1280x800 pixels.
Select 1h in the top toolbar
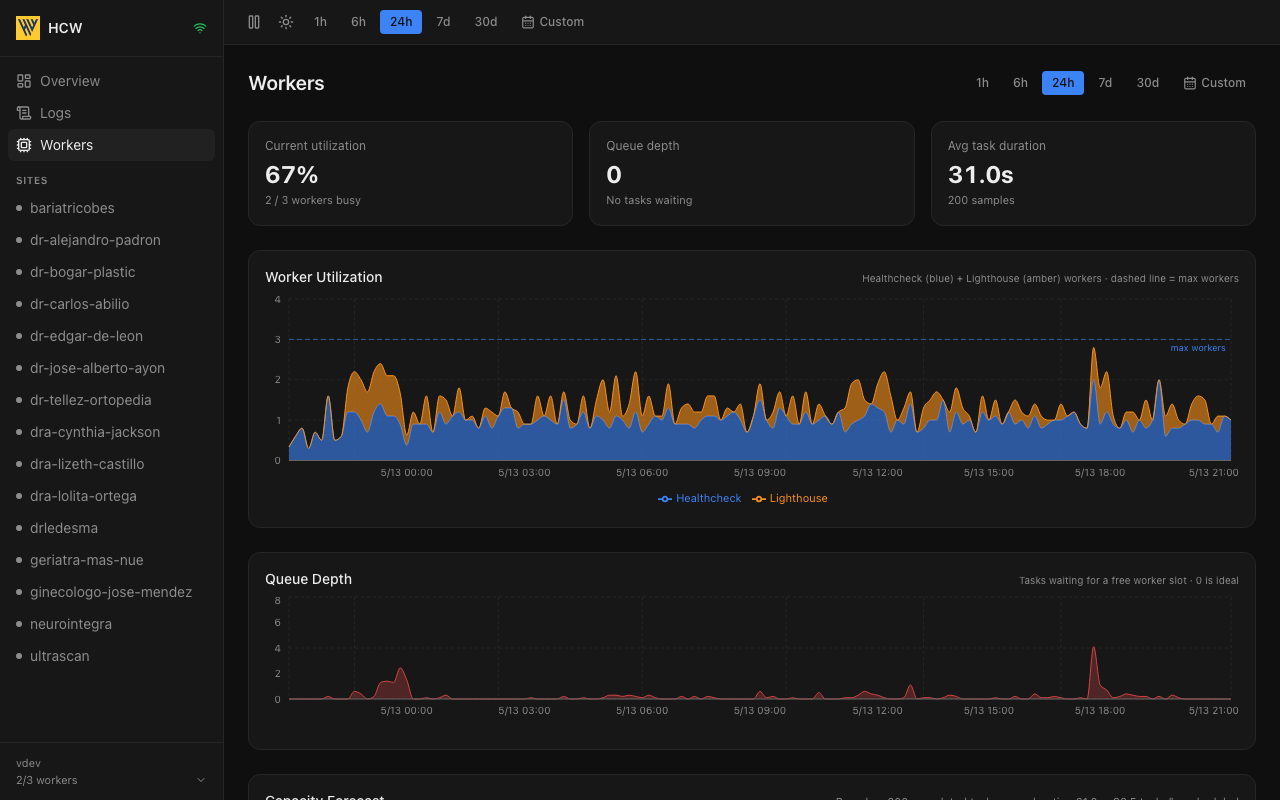[x=320, y=22]
